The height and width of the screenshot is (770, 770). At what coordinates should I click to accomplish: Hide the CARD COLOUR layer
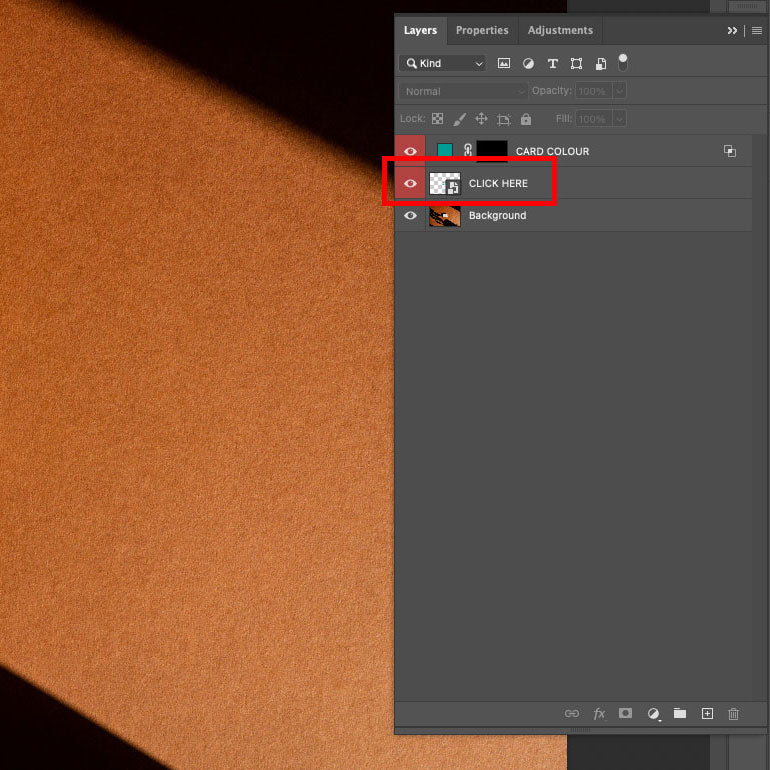(410, 151)
